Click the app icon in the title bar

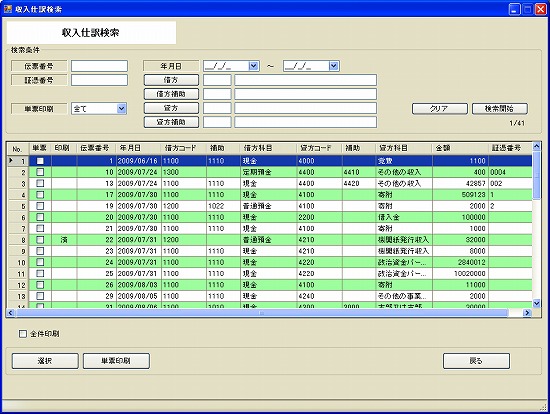(x=8, y=9)
